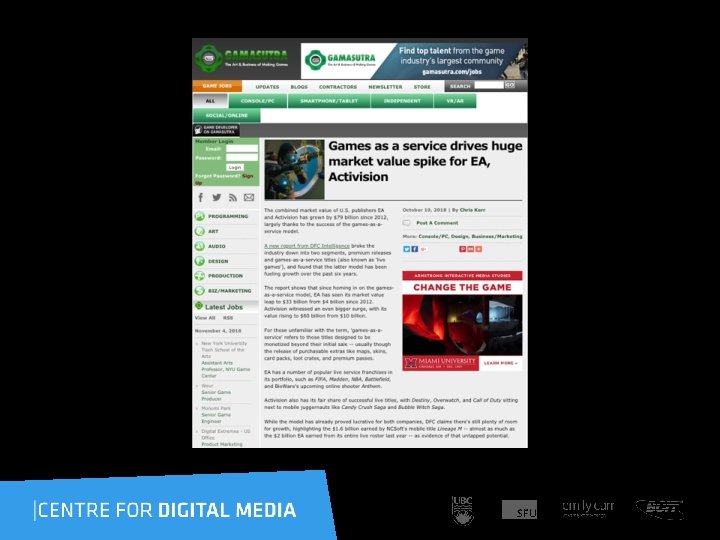Click the RSS link under Latest Jobs
The width and height of the screenshot is (720, 540).
coord(228,318)
